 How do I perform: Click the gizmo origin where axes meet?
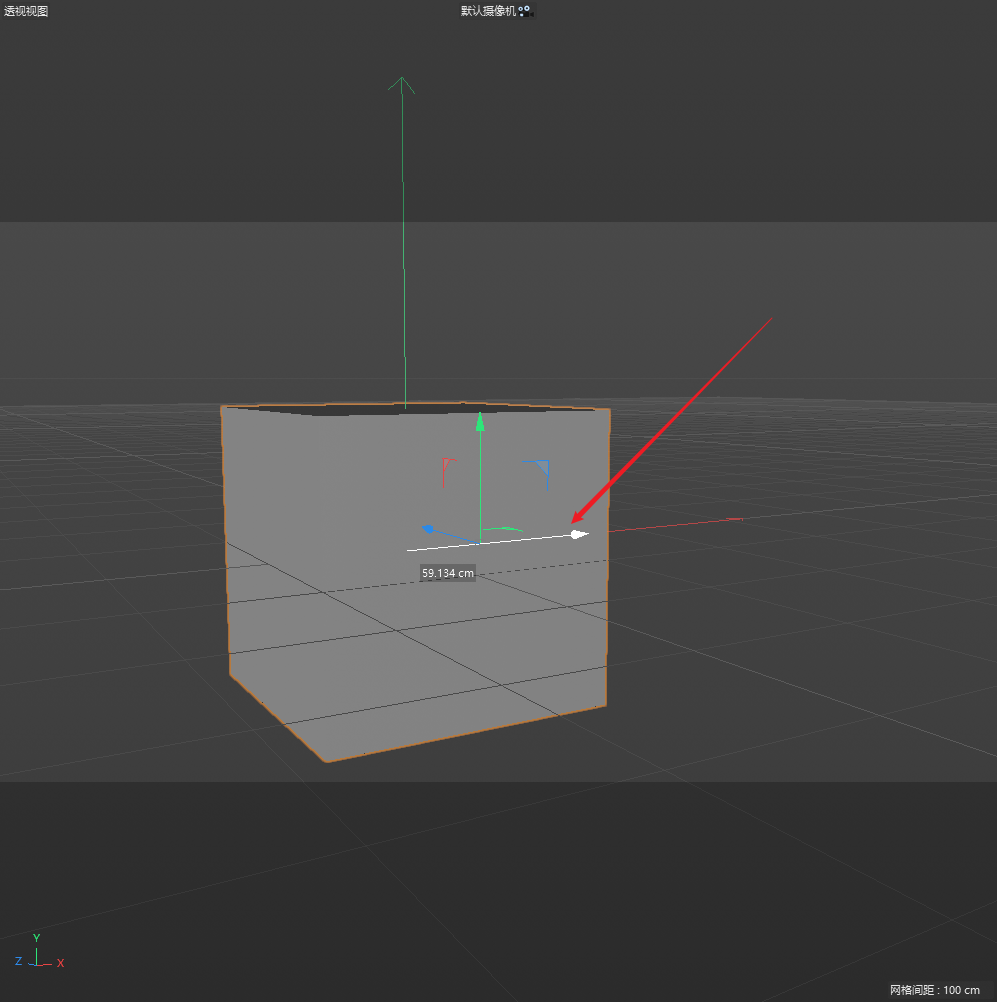[x=480, y=542]
